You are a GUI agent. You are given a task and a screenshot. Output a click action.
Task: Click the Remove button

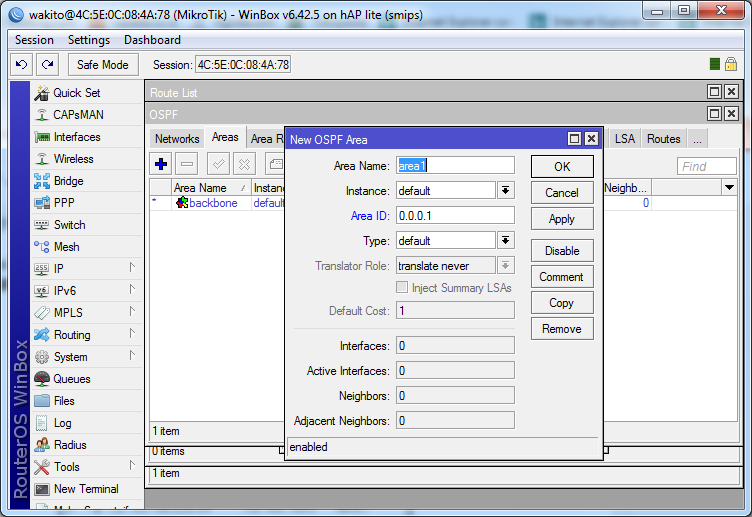562,329
